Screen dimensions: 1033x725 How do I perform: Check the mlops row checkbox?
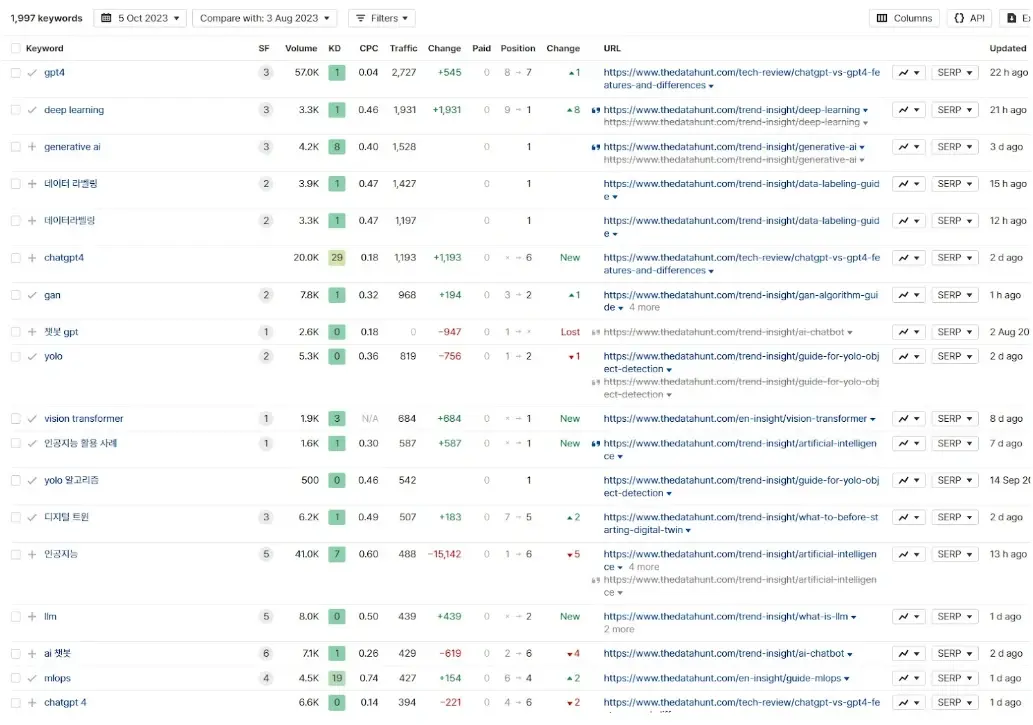click(x=16, y=678)
